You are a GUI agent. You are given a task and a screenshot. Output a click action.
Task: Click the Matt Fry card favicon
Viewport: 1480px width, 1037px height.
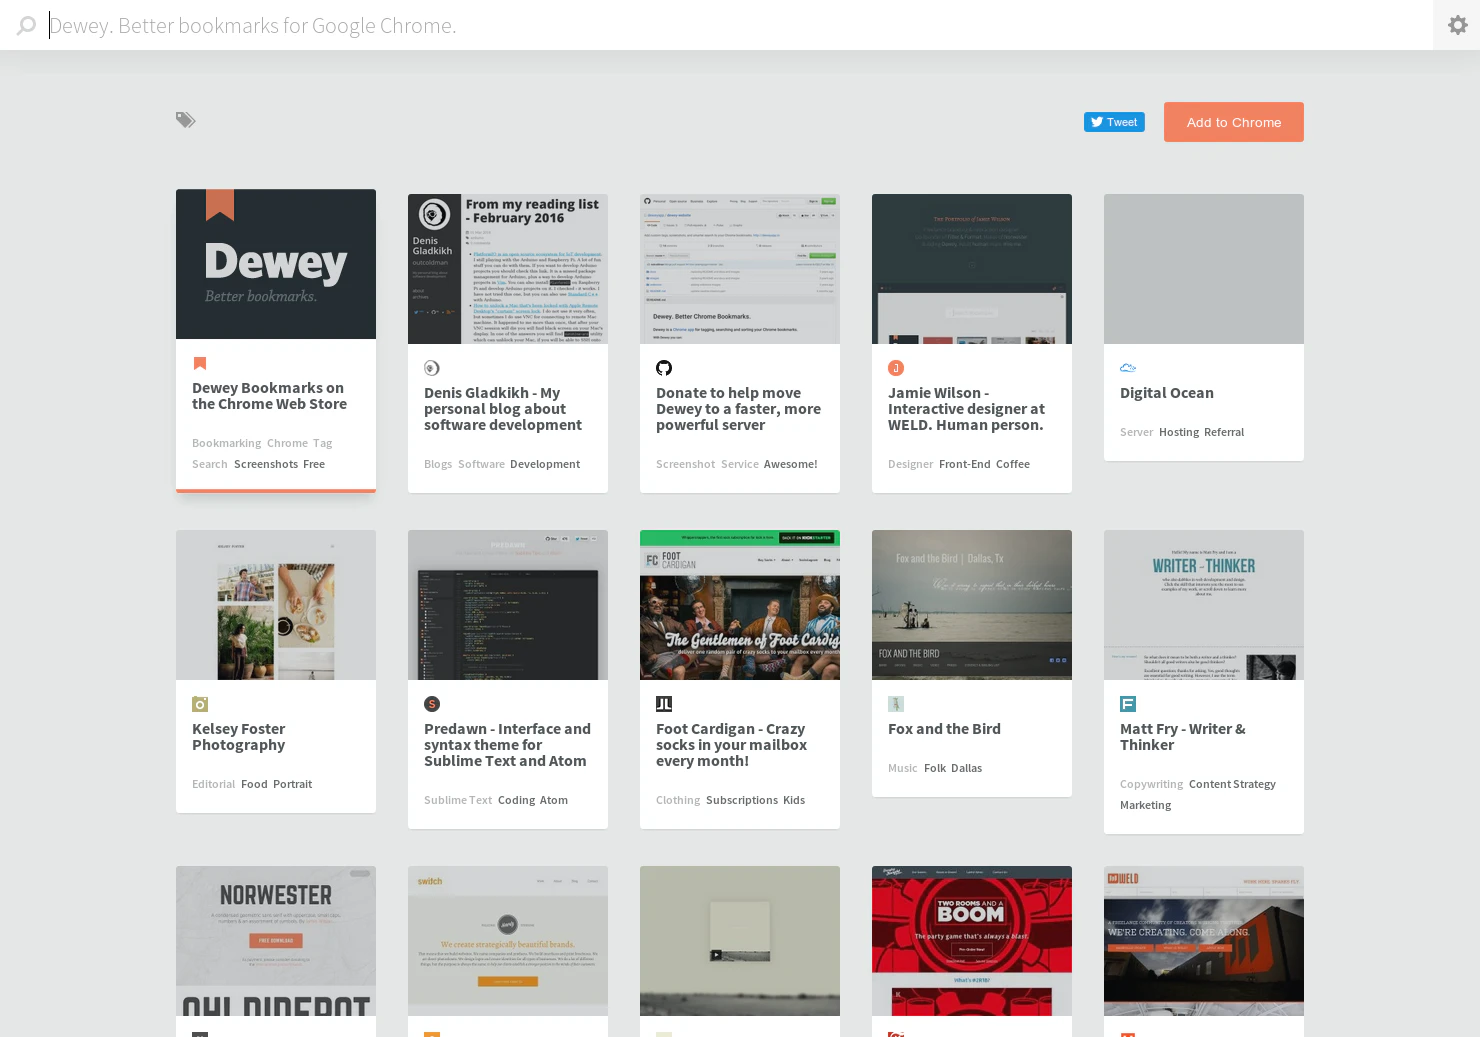click(x=1128, y=704)
